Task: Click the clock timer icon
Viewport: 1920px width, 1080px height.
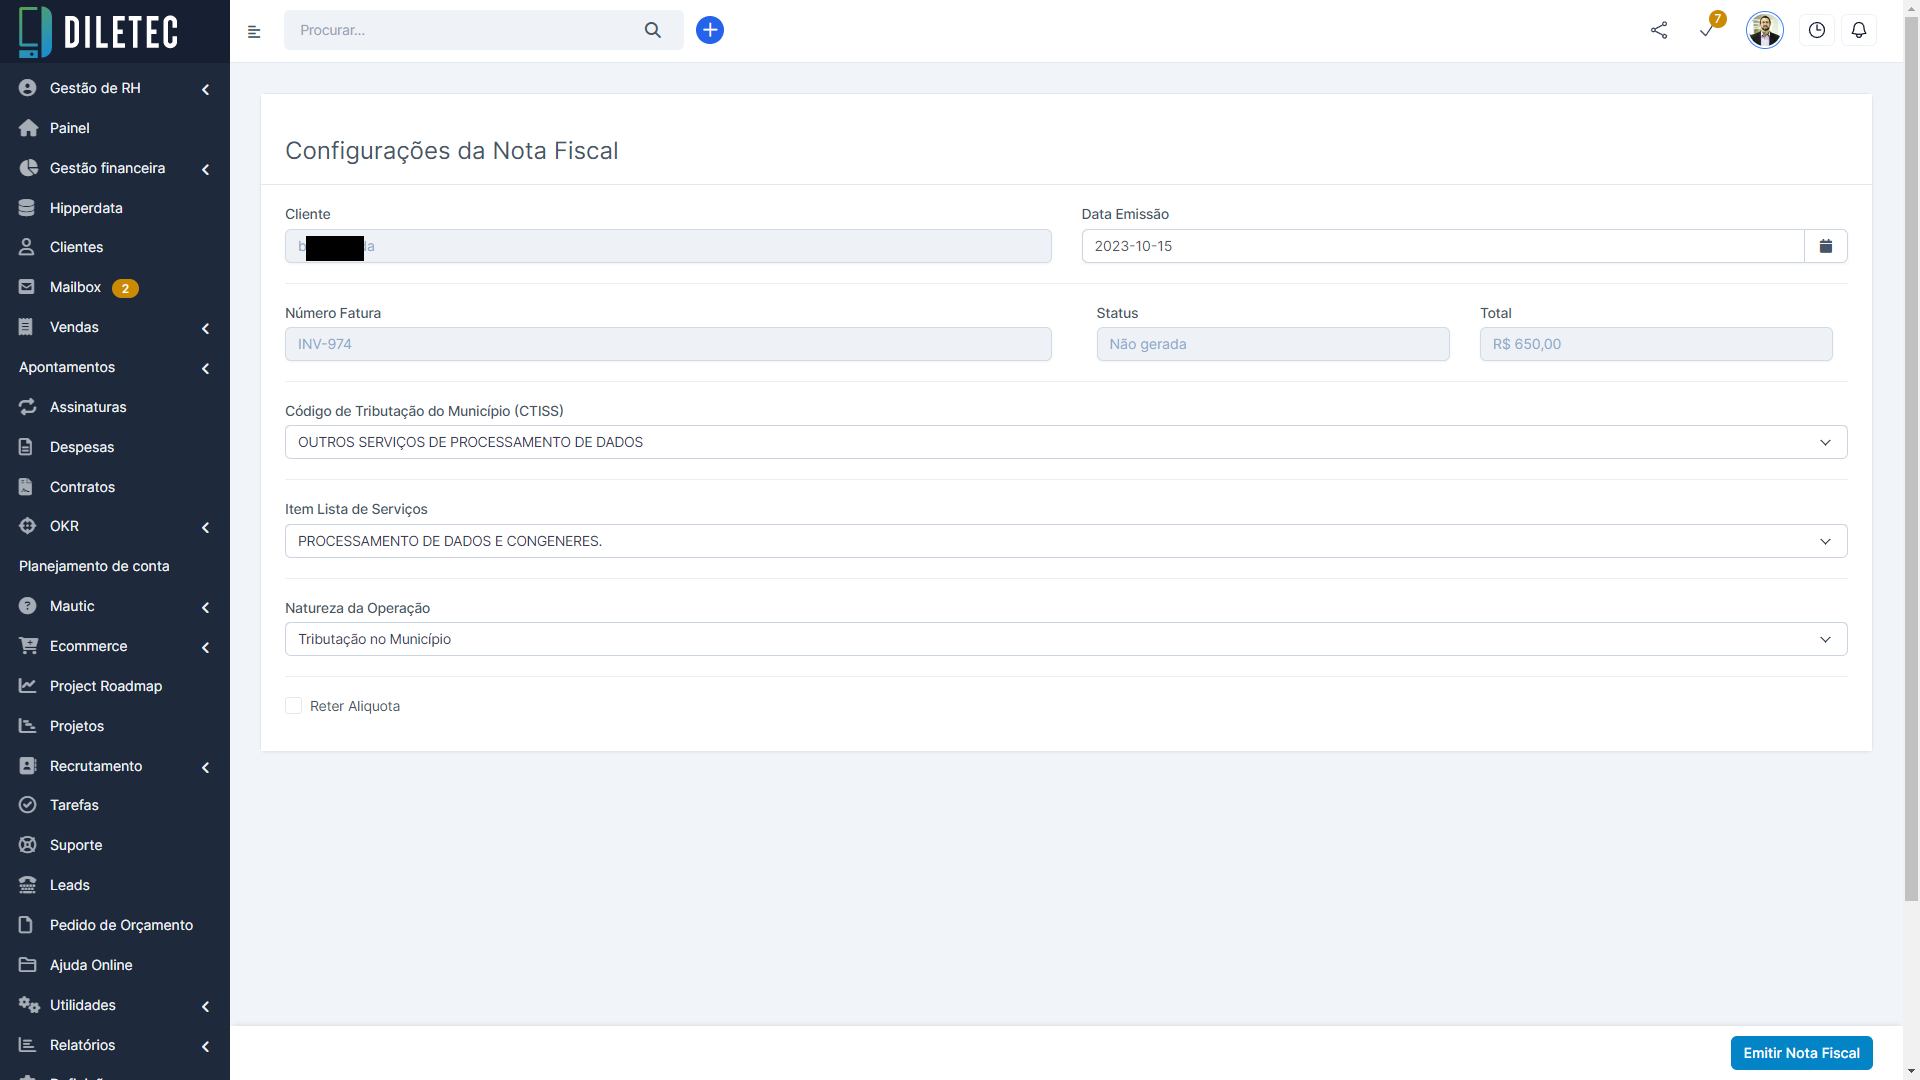Action: tap(1817, 30)
